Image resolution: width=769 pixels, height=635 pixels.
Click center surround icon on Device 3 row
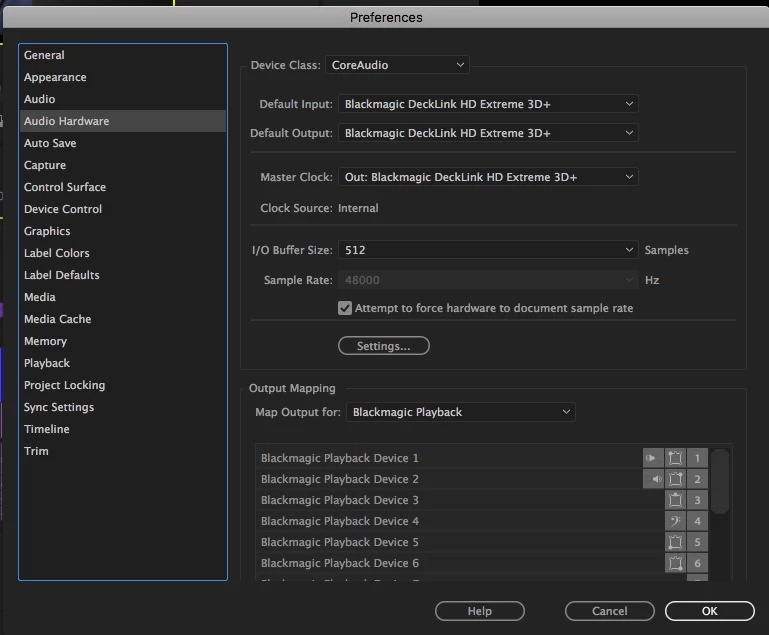tap(675, 500)
